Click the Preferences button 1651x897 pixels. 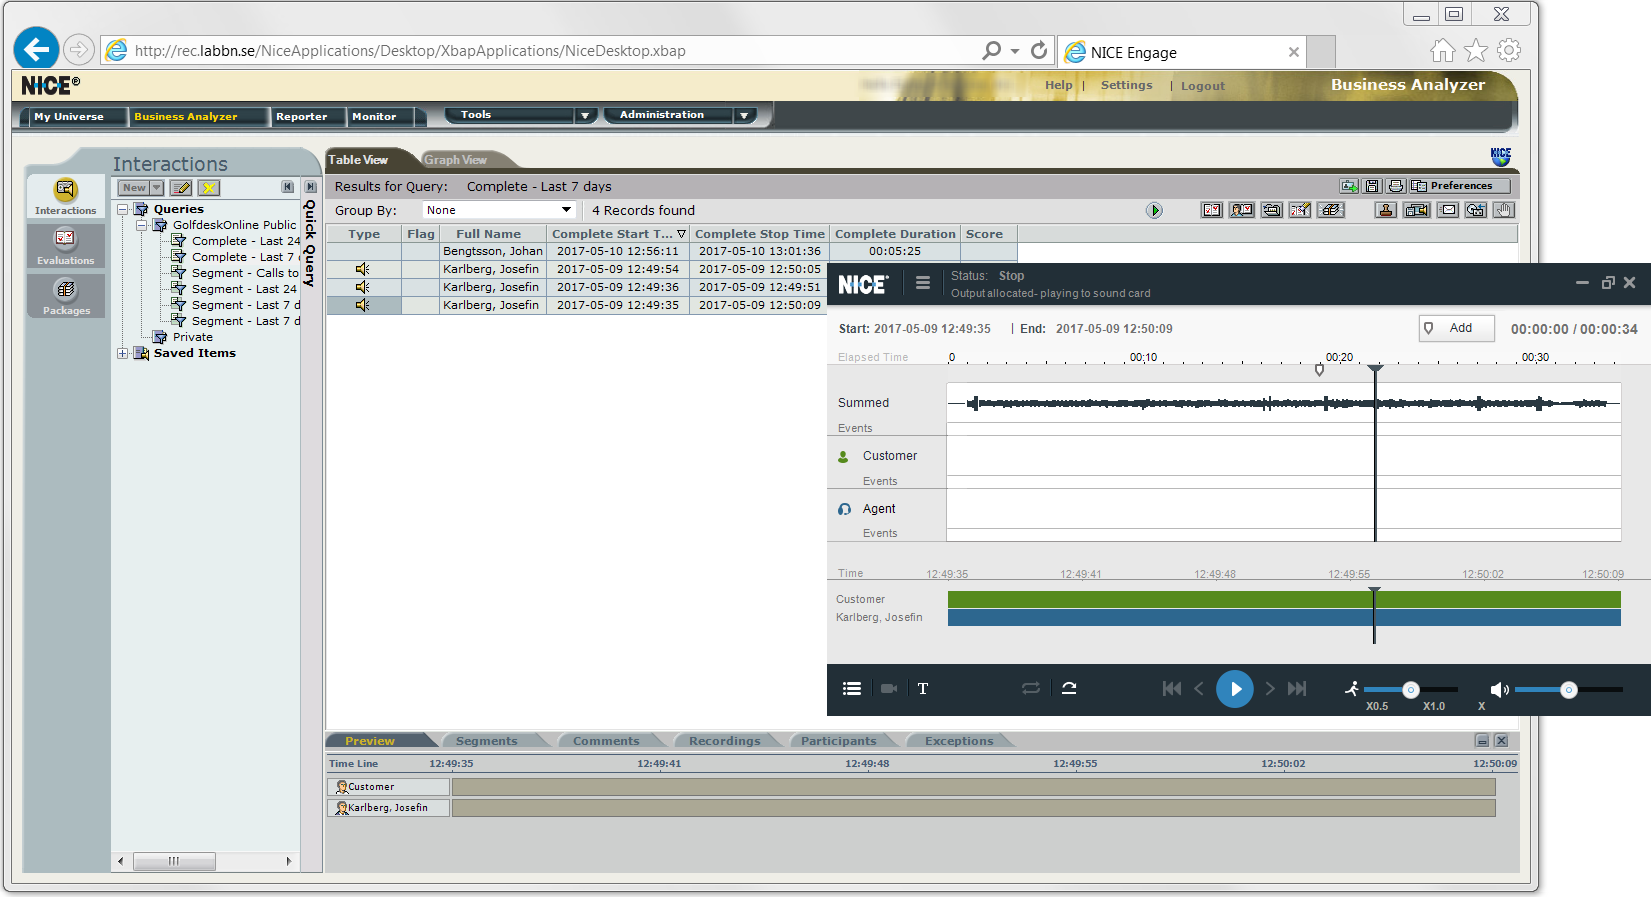click(1460, 186)
